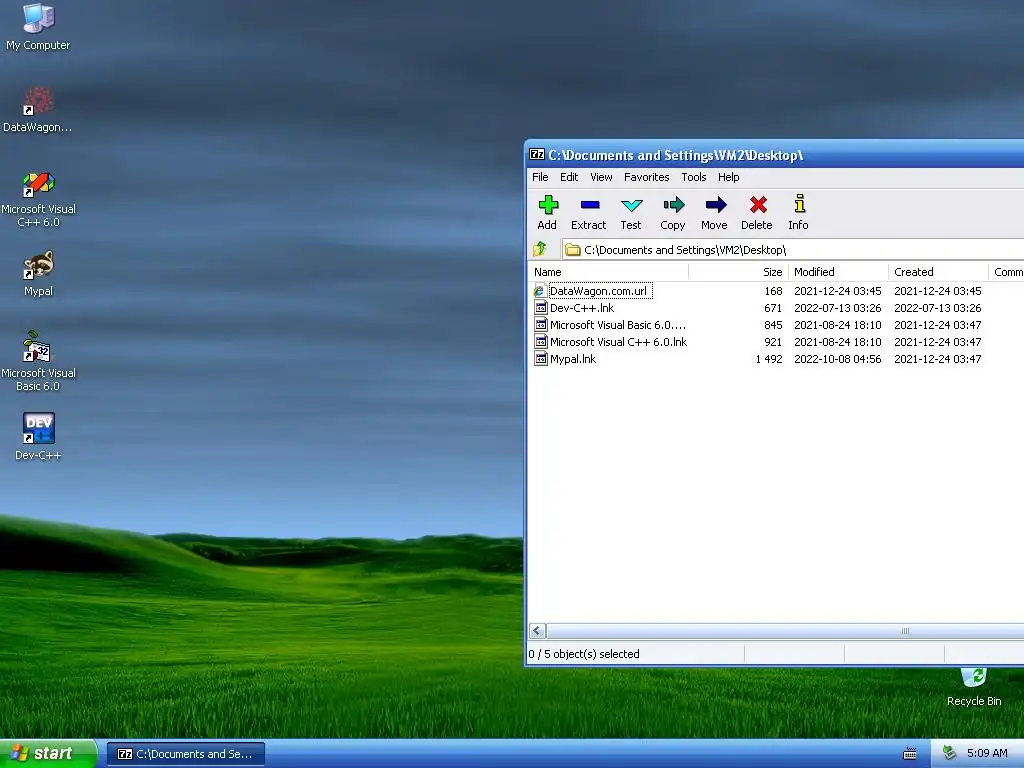1024x768 pixels.
Task: Click the 7-Zip taskbar button C:\Documents and Se...
Action: pyautogui.click(x=185, y=754)
